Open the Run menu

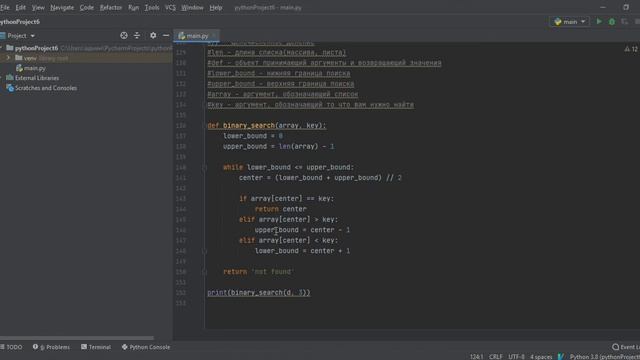click(x=133, y=7)
